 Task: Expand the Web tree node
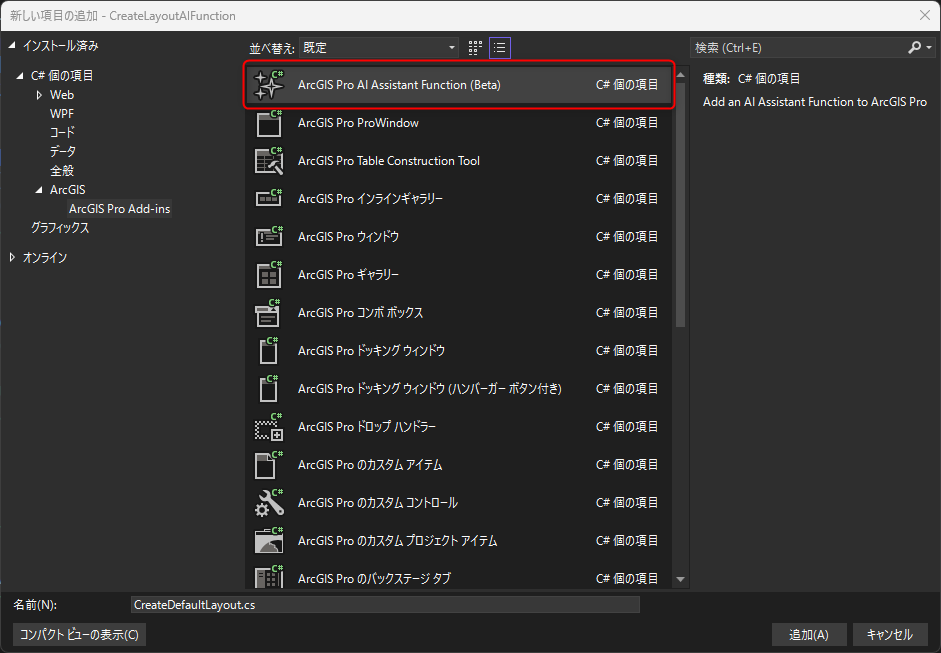tap(40, 95)
